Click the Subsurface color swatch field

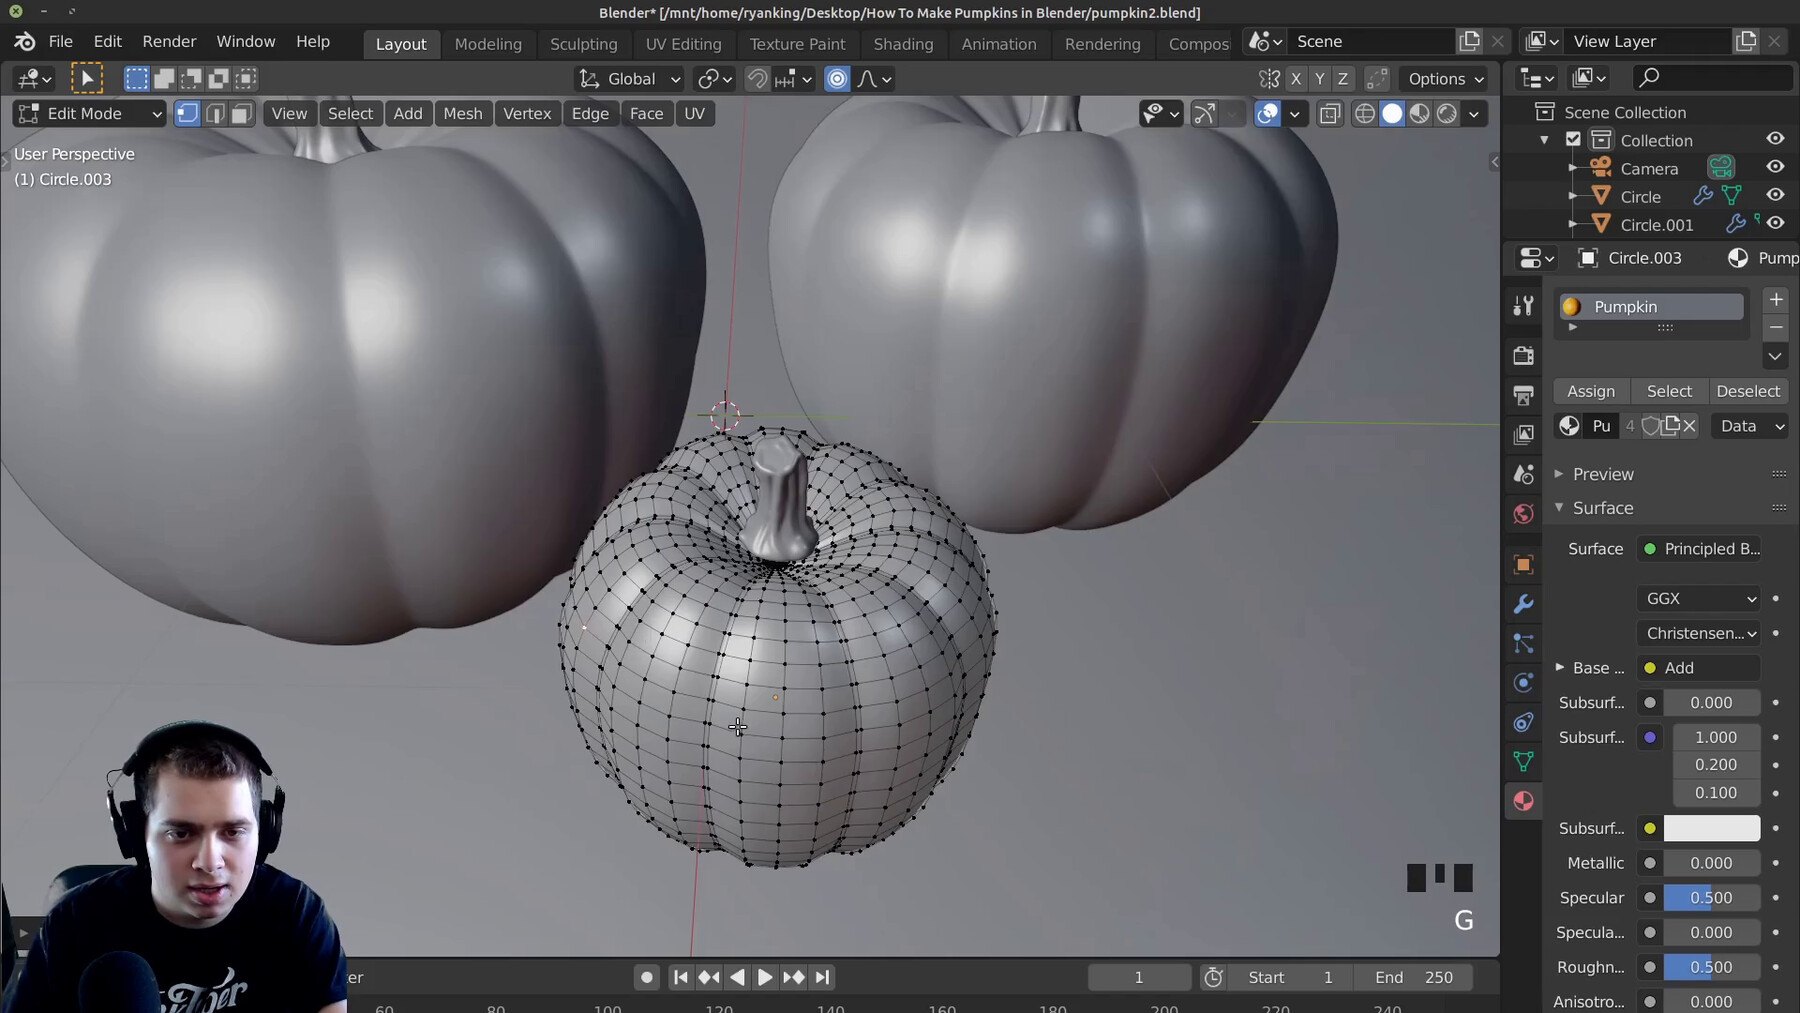click(x=1711, y=828)
